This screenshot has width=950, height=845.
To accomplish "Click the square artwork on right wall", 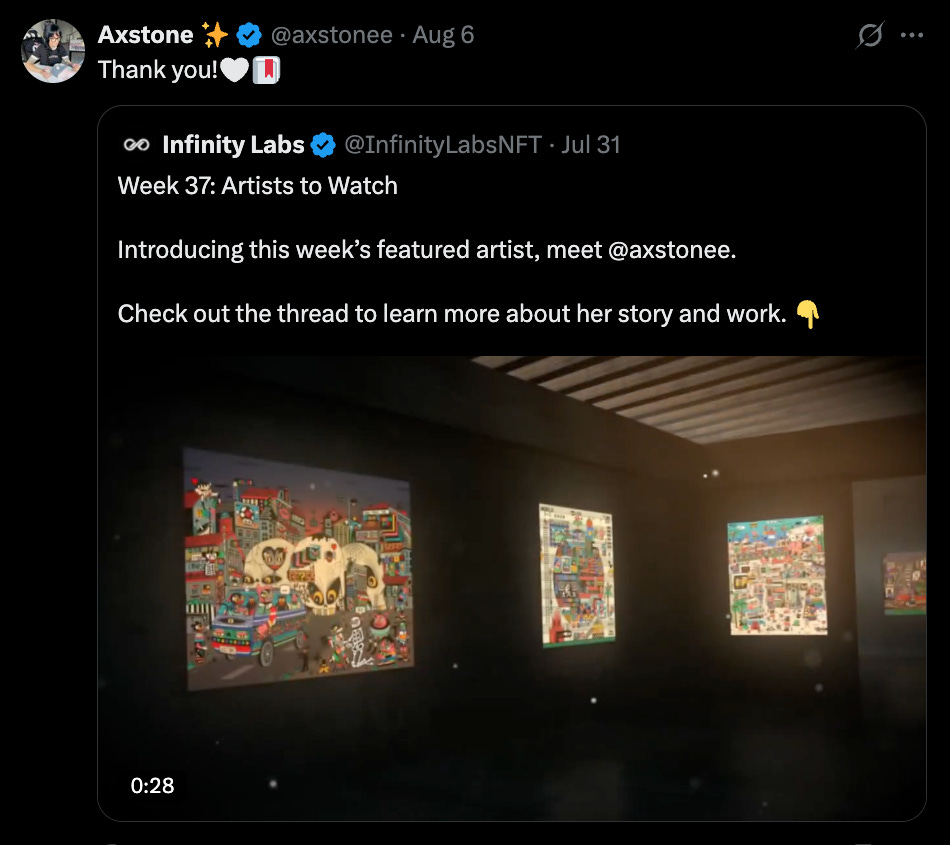I will (777, 575).
